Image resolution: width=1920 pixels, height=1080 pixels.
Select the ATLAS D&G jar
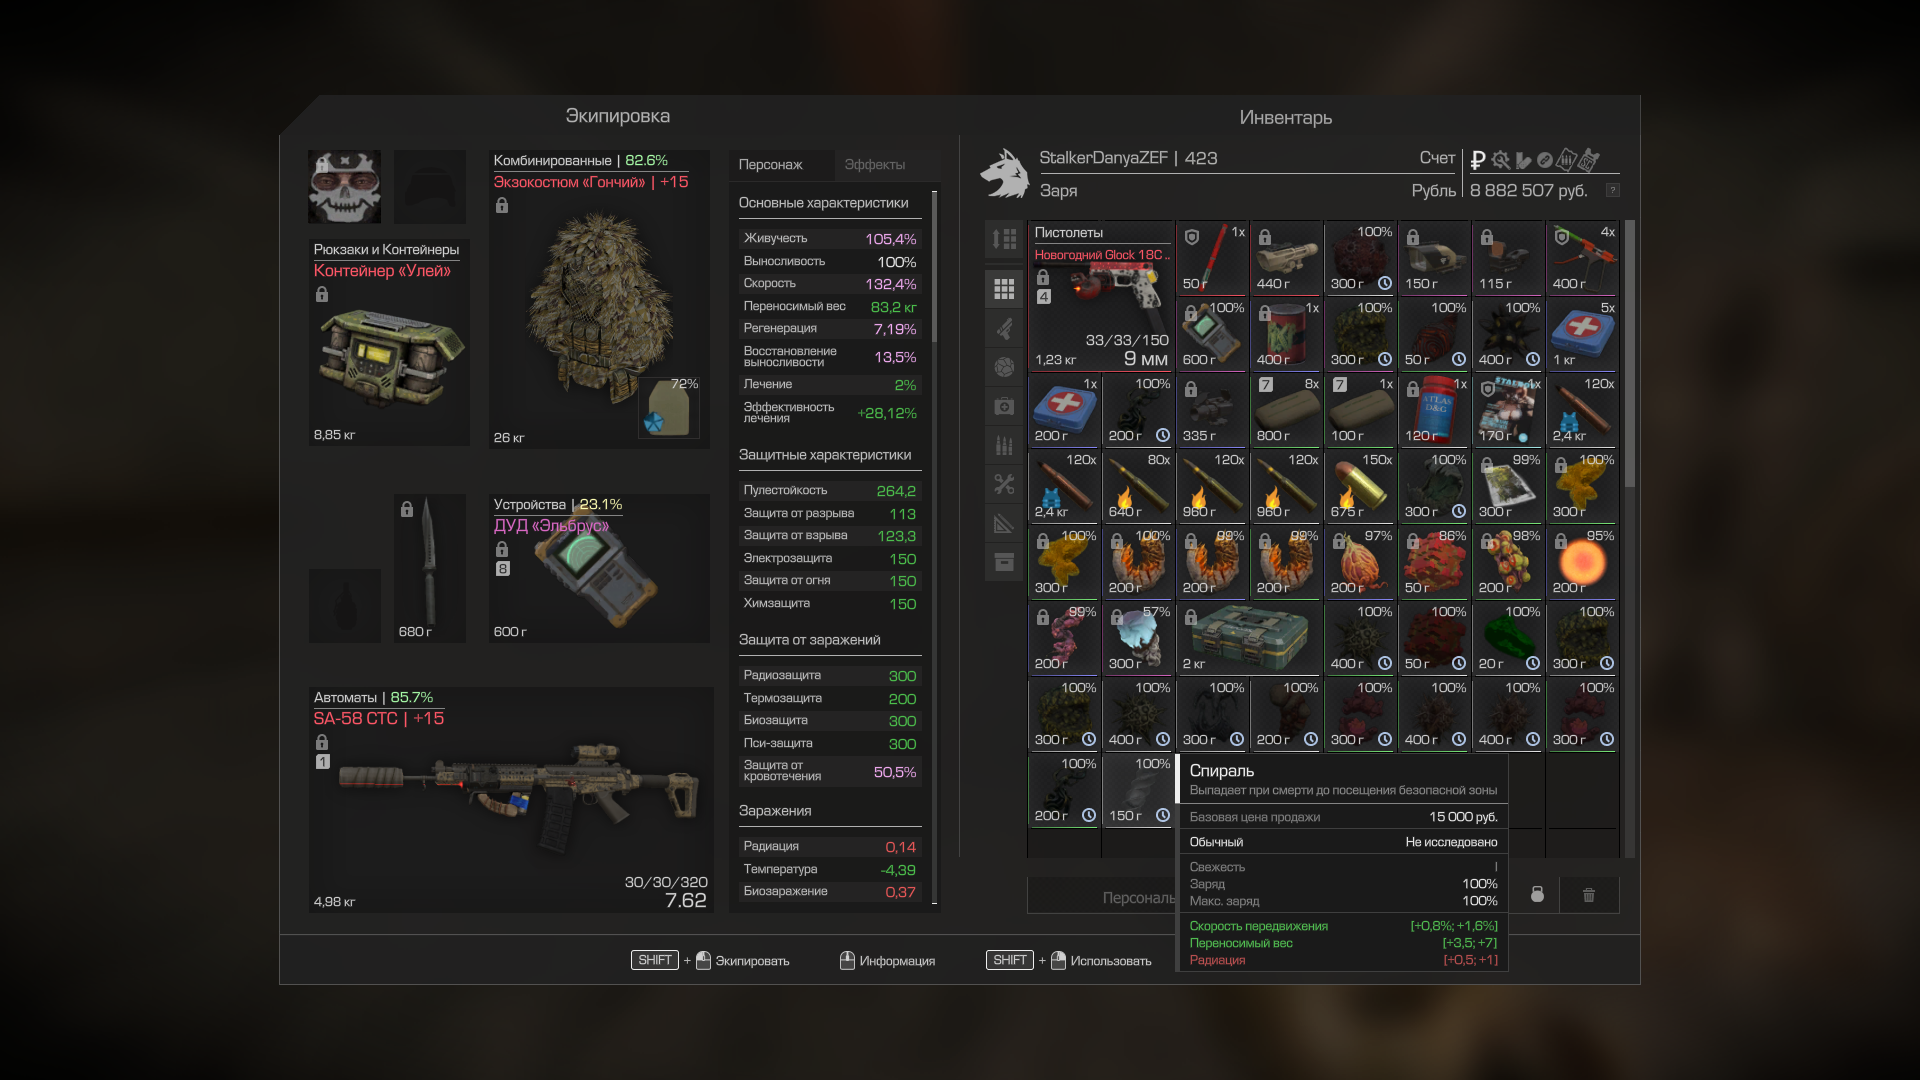[x=1435, y=410]
